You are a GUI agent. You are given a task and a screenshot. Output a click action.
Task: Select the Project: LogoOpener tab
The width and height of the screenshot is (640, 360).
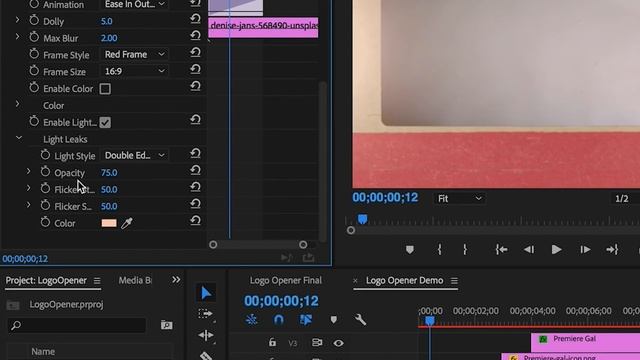(x=46, y=280)
